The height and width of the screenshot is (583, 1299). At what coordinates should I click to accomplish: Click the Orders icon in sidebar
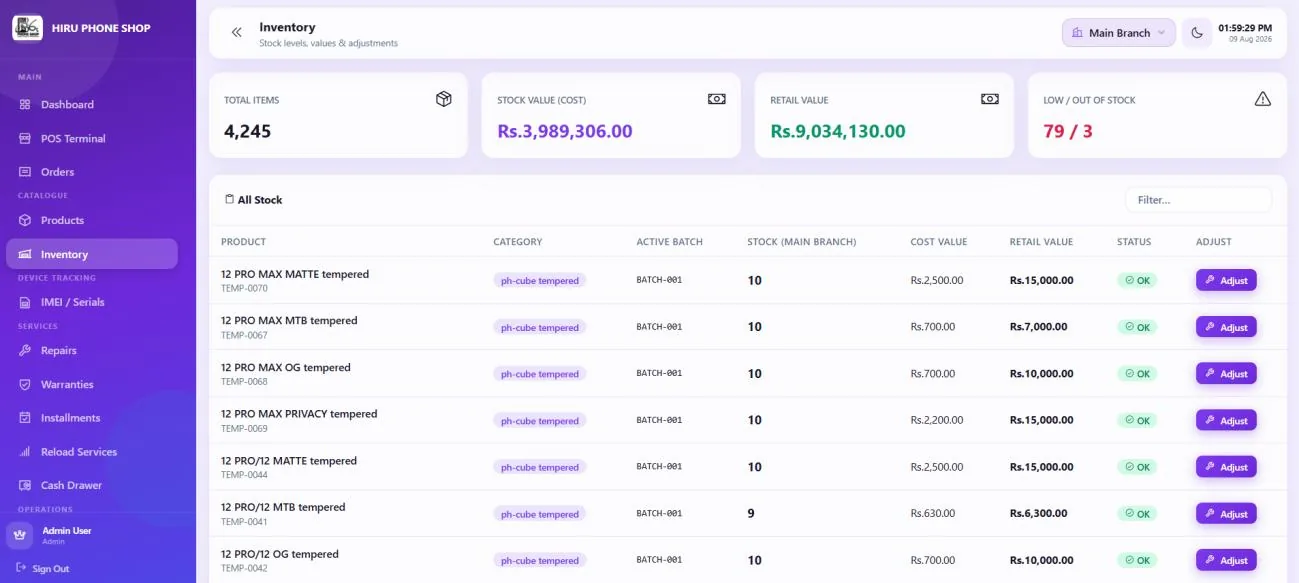(x=25, y=172)
